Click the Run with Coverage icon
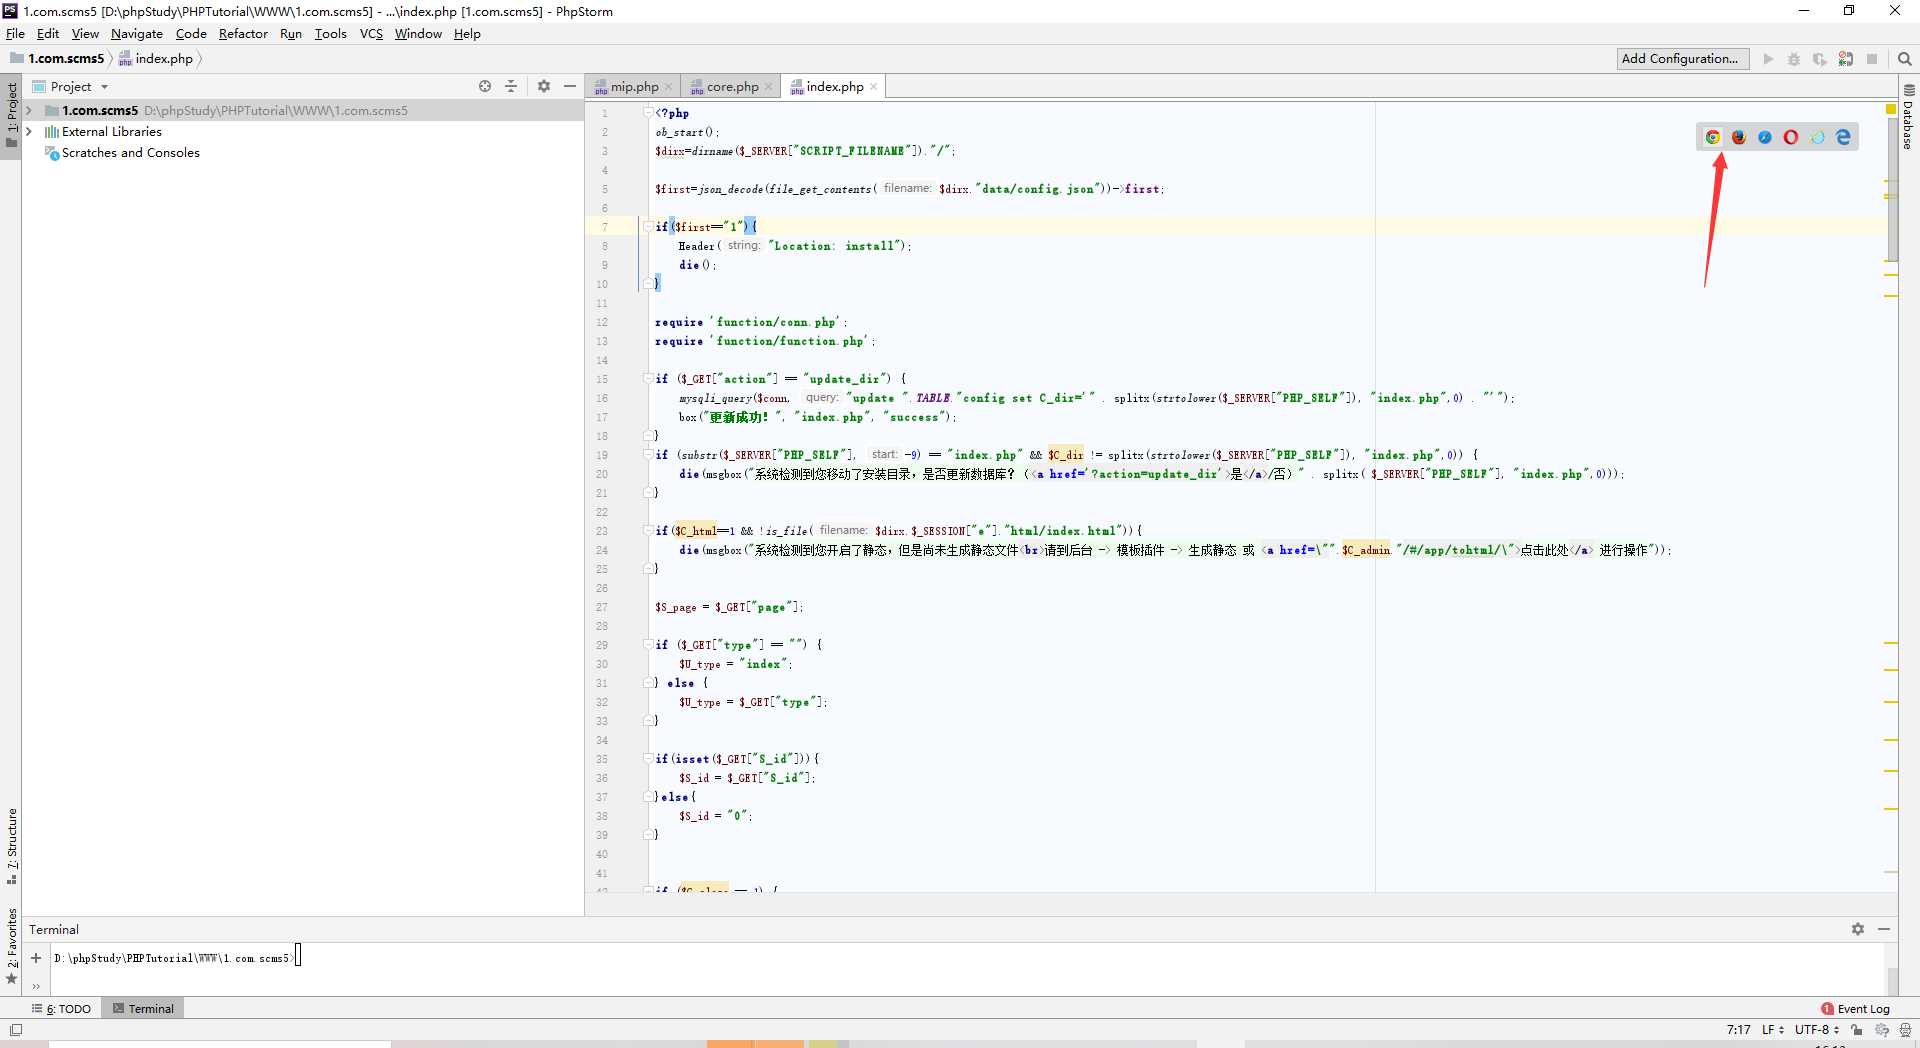This screenshot has height=1048, width=1920. 1820,59
